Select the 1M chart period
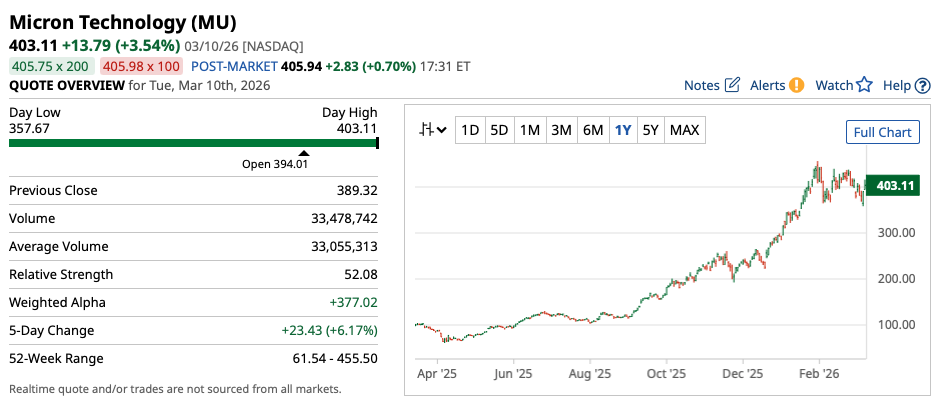The image size is (939, 405). [x=530, y=130]
